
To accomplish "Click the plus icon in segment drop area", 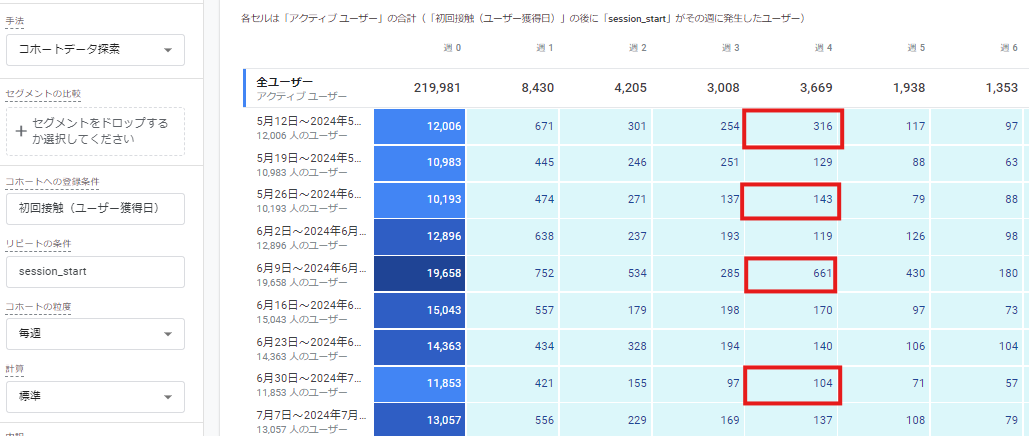I will [20, 123].
